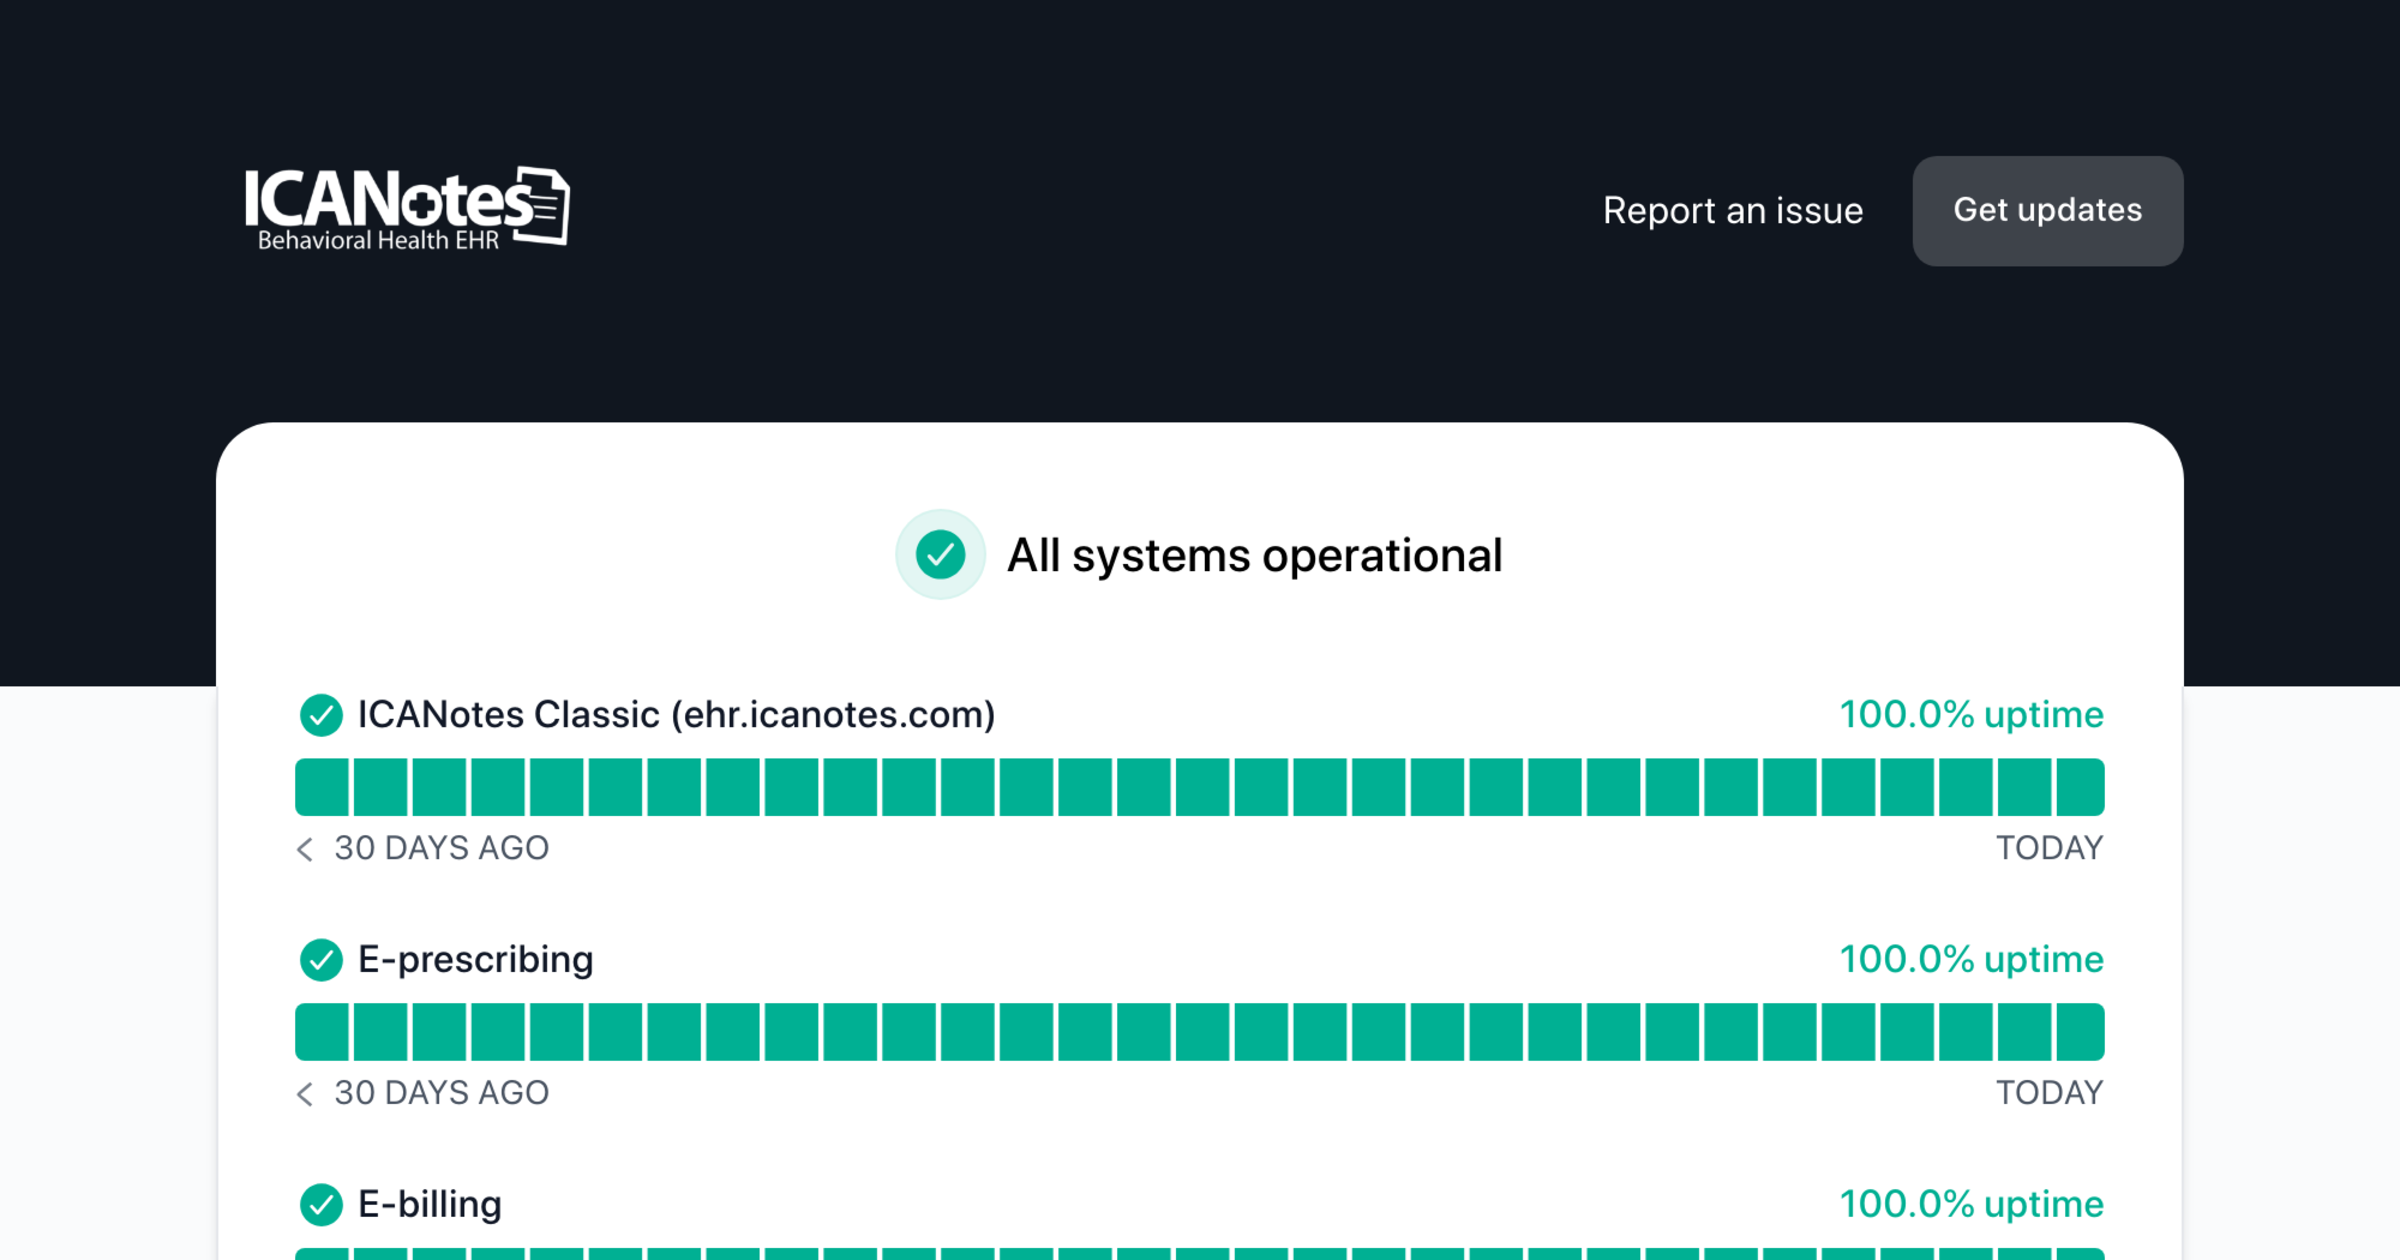2400x1260 pixels.
Task: Click TODAY label under E-prescribing
Action: [2050, 1093]
